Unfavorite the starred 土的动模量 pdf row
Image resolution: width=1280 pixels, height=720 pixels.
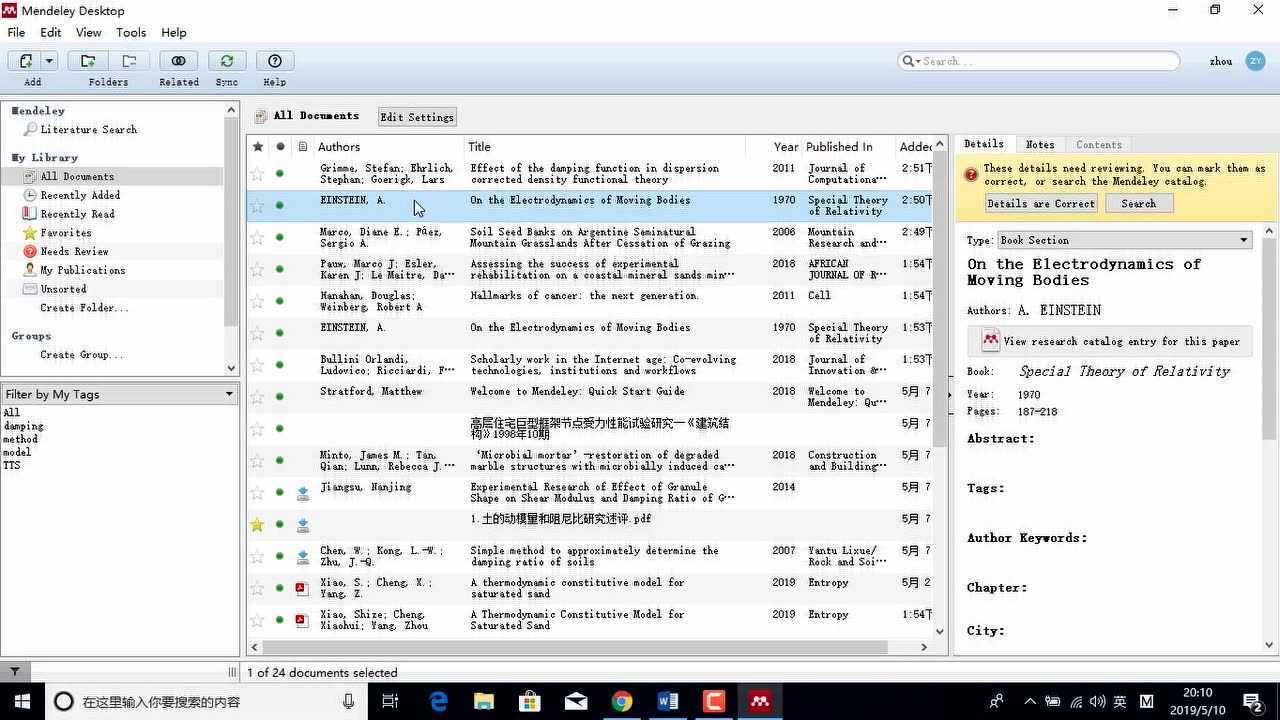point(257,524)
